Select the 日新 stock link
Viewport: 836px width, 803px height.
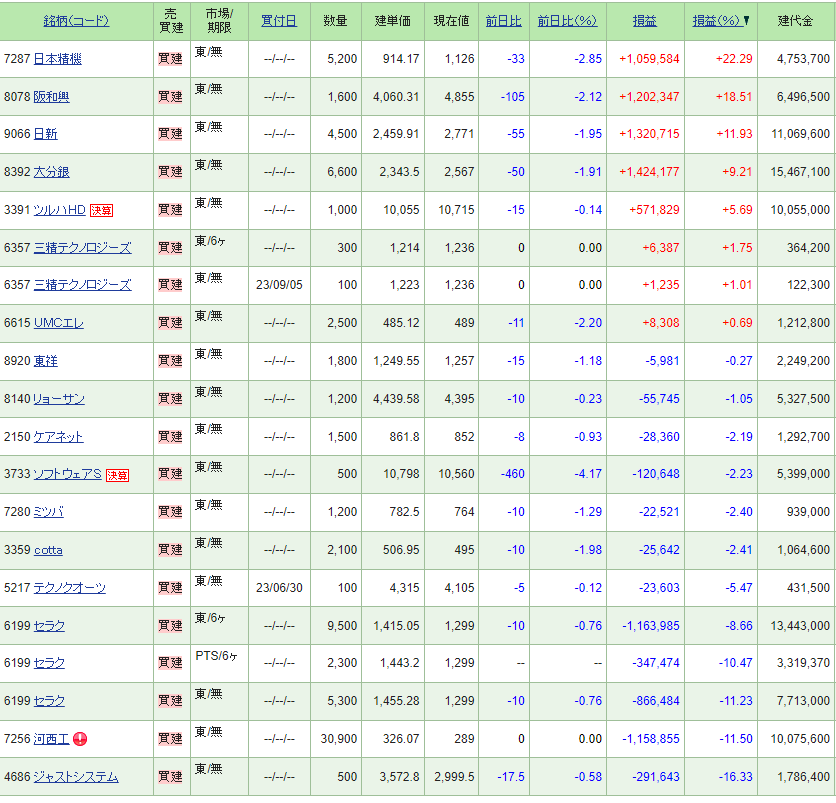pyautogui.click(x=45, y=134)
